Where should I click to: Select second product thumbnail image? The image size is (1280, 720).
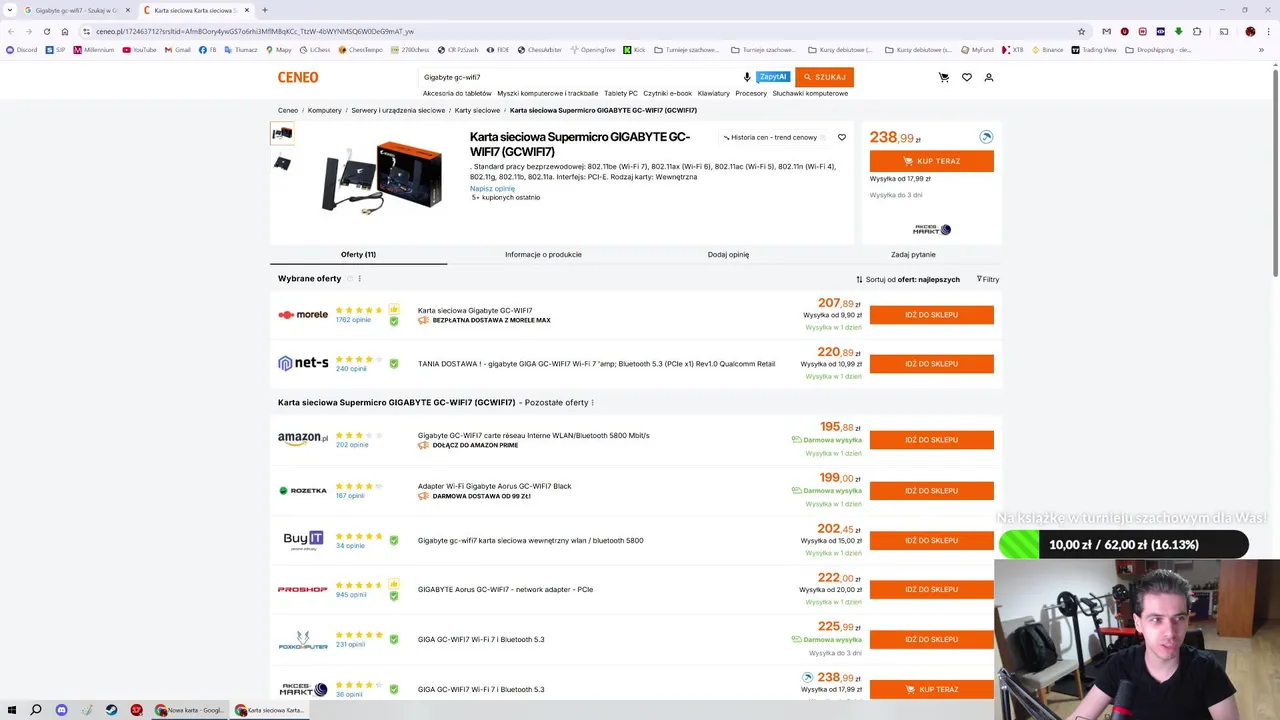point(282,163)
